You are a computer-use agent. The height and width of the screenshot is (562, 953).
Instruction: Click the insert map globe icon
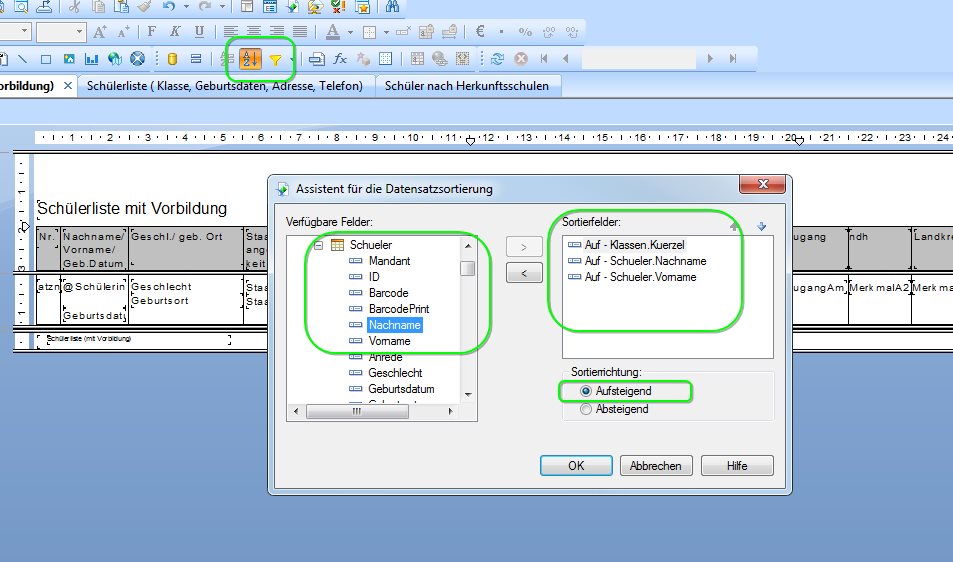coord(115,59)
